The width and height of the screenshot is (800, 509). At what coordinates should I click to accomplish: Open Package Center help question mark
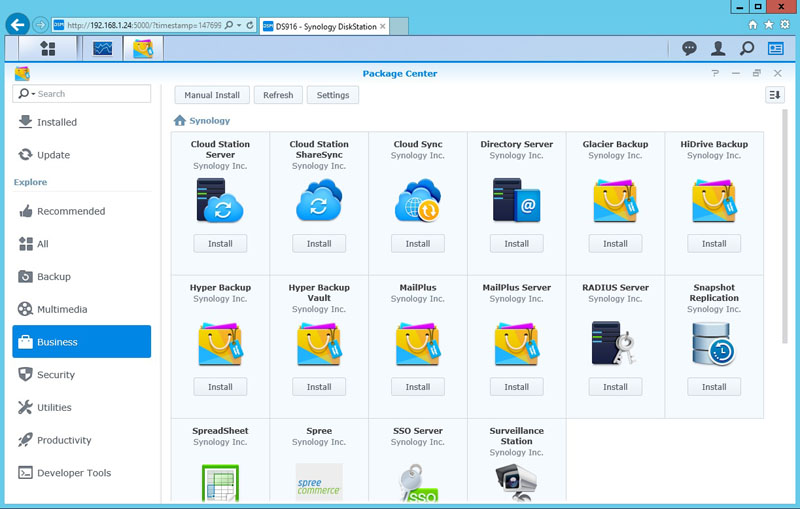pos(715,73)
